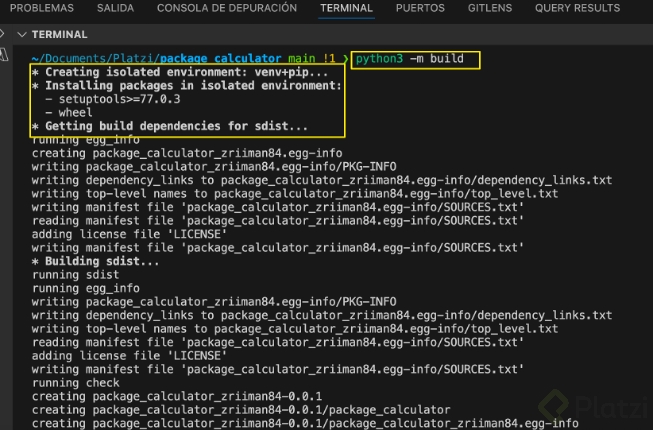Open the PROBLEMAS tab
The height and width of the screenshot is (430, 654).
tap(42, 8)
